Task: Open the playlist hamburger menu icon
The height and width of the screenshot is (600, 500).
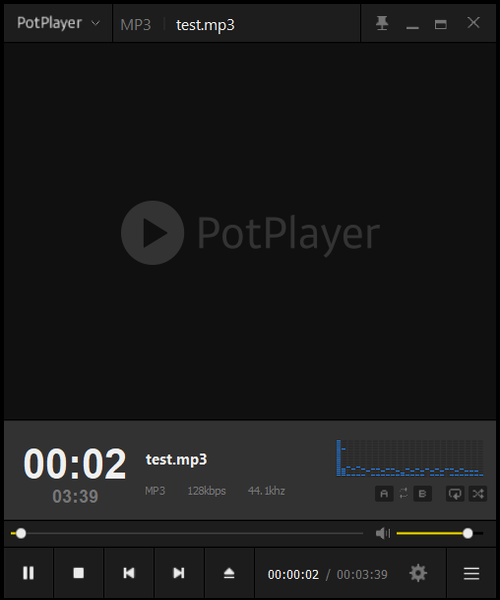Action: coord(471,573)
